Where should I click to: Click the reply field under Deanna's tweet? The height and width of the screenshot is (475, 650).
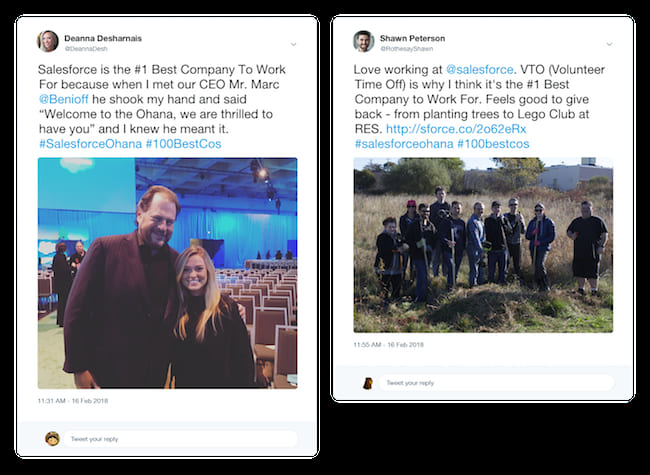(x=180, y=439)
